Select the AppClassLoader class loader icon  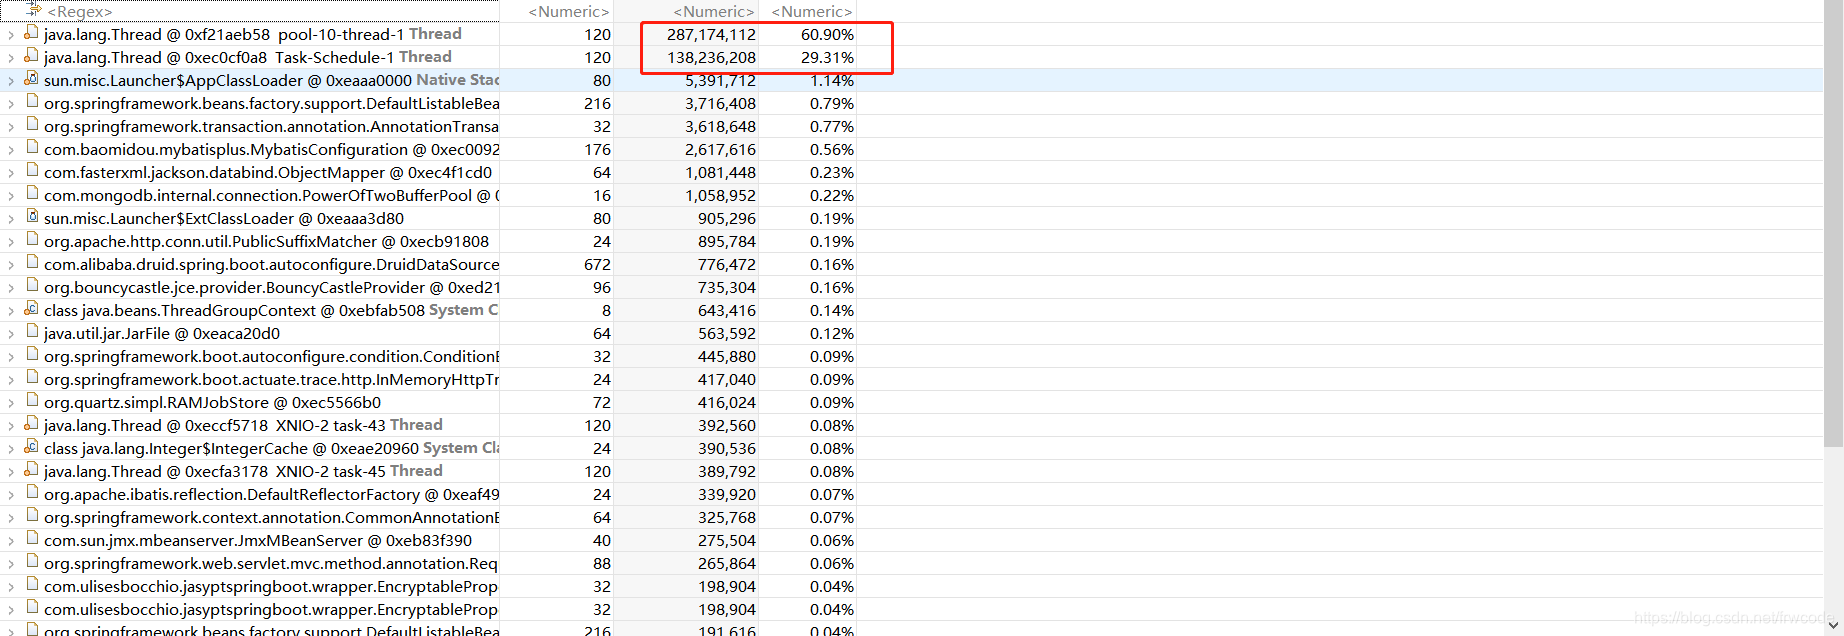31,79
